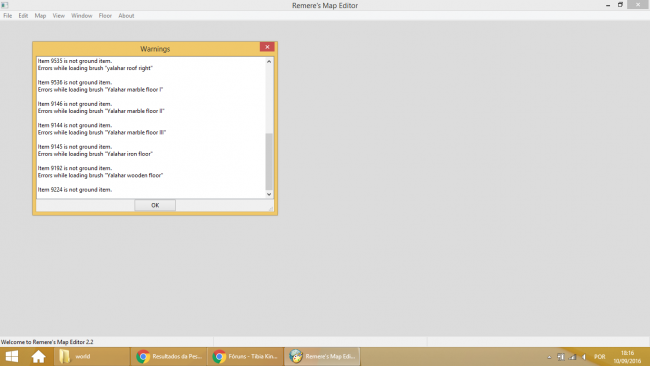650x366 pixels.
Task: Switch to the Chrome "Fóruns - Tibia Kin..." window
Action: pos(245,356)
